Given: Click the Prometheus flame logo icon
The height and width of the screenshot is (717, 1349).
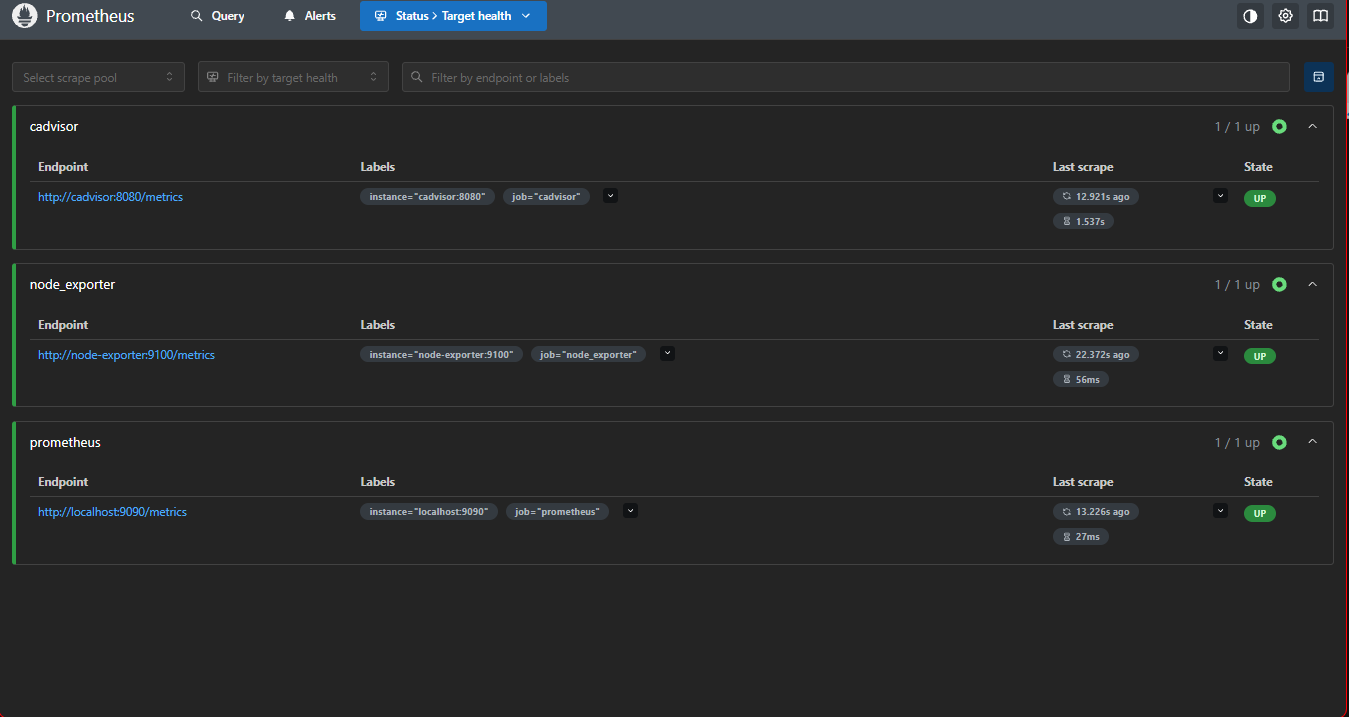Looking at the screenshot, I should 24,16.
